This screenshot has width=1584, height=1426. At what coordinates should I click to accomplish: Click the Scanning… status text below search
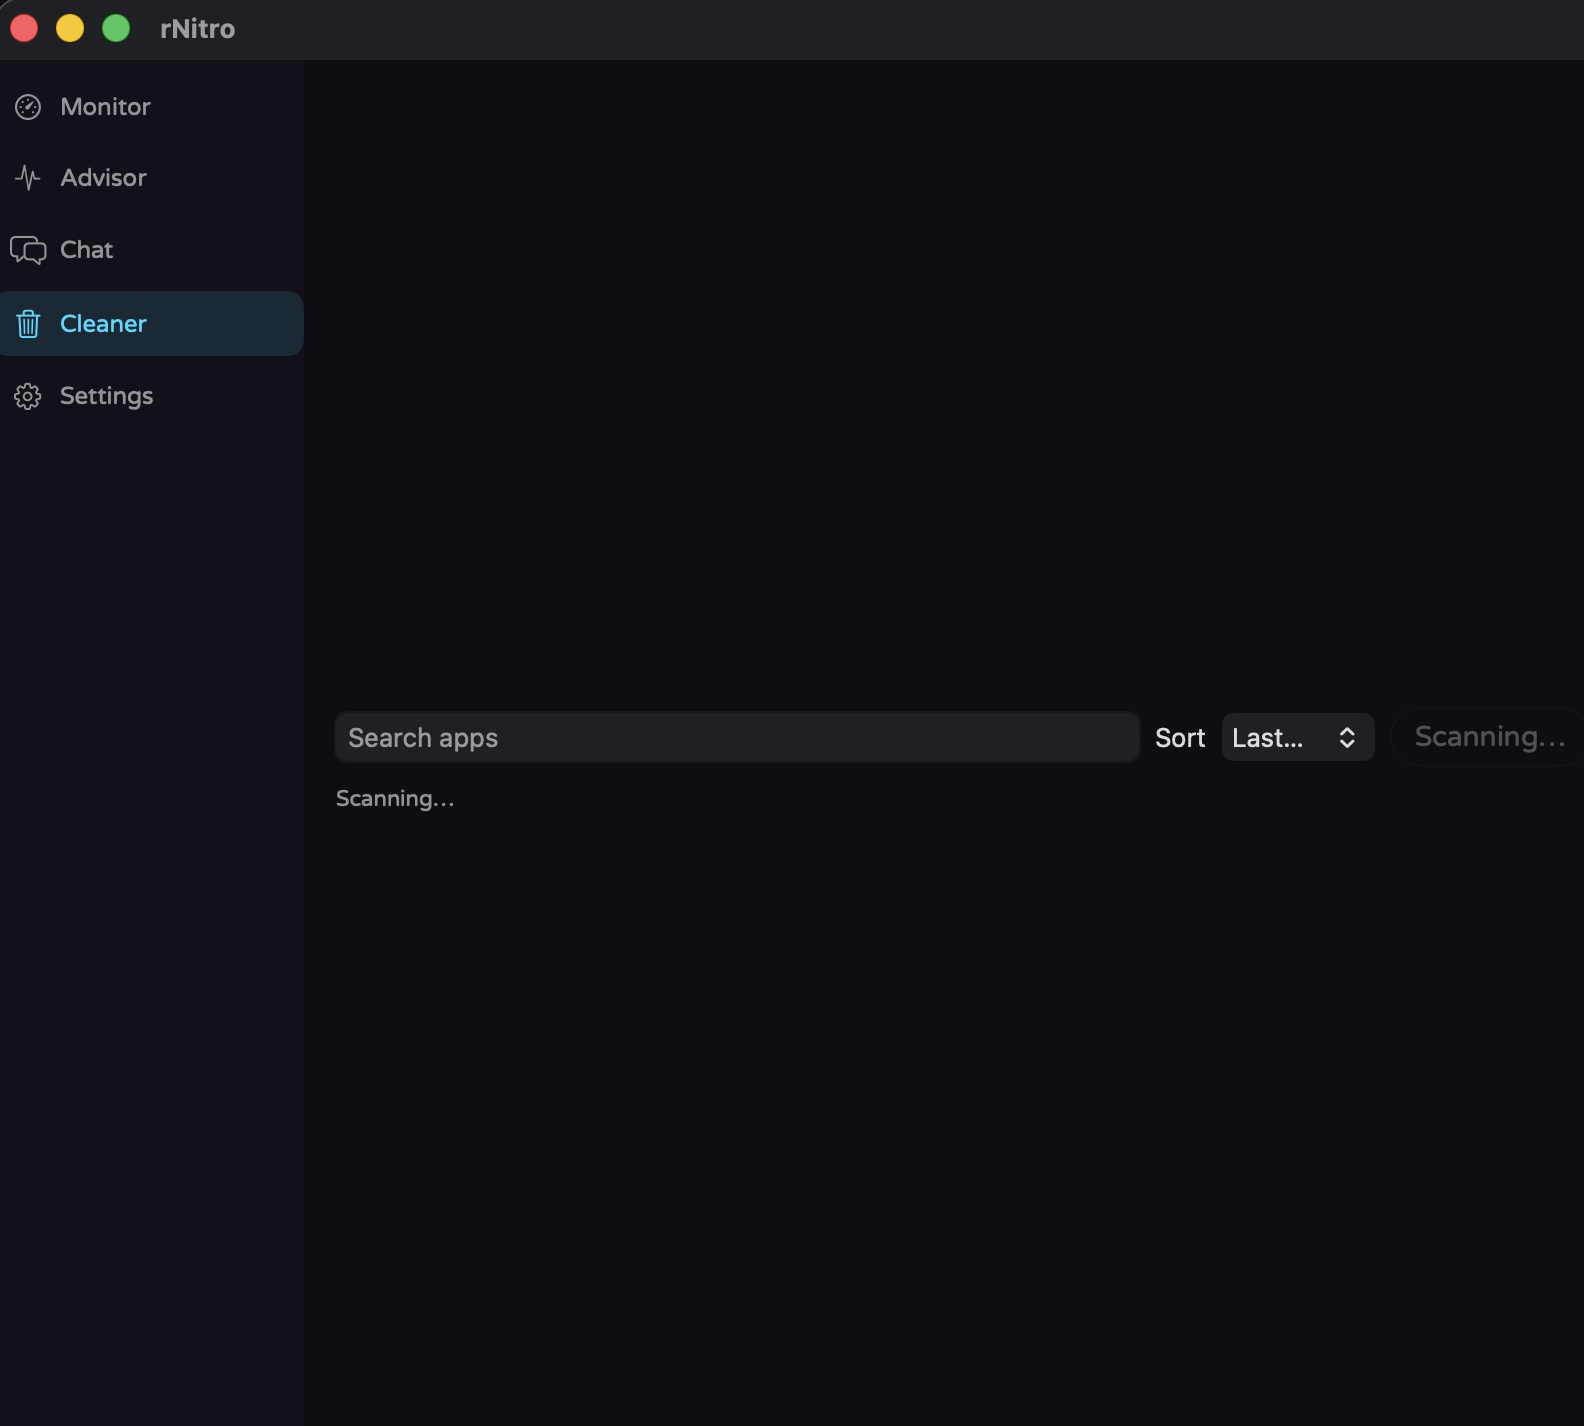coord(395,798)
